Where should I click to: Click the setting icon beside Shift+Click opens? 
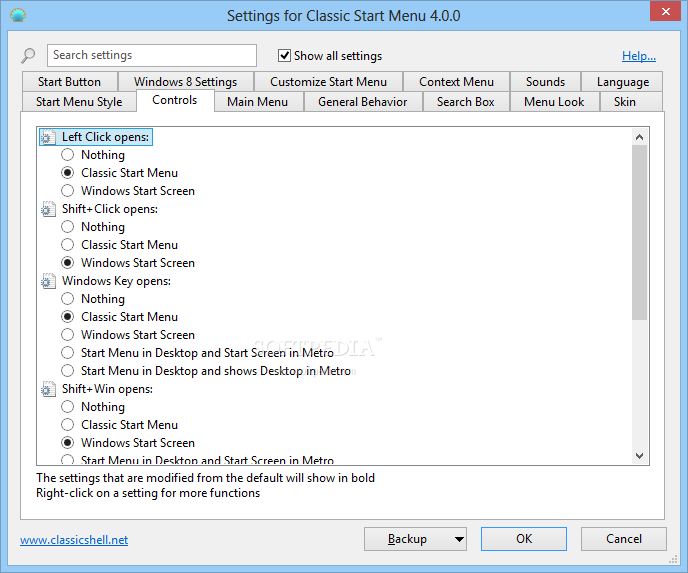click(48, 209)
